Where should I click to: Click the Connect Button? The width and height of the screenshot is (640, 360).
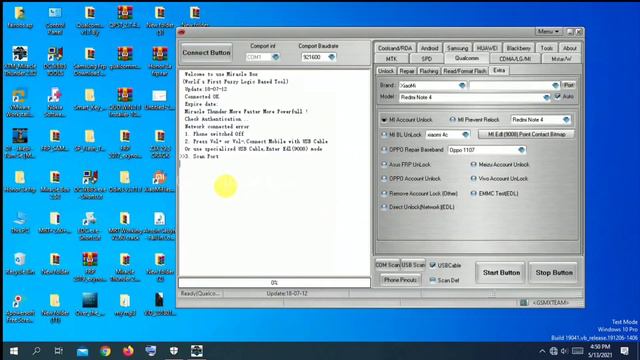[x=207, y=53]
